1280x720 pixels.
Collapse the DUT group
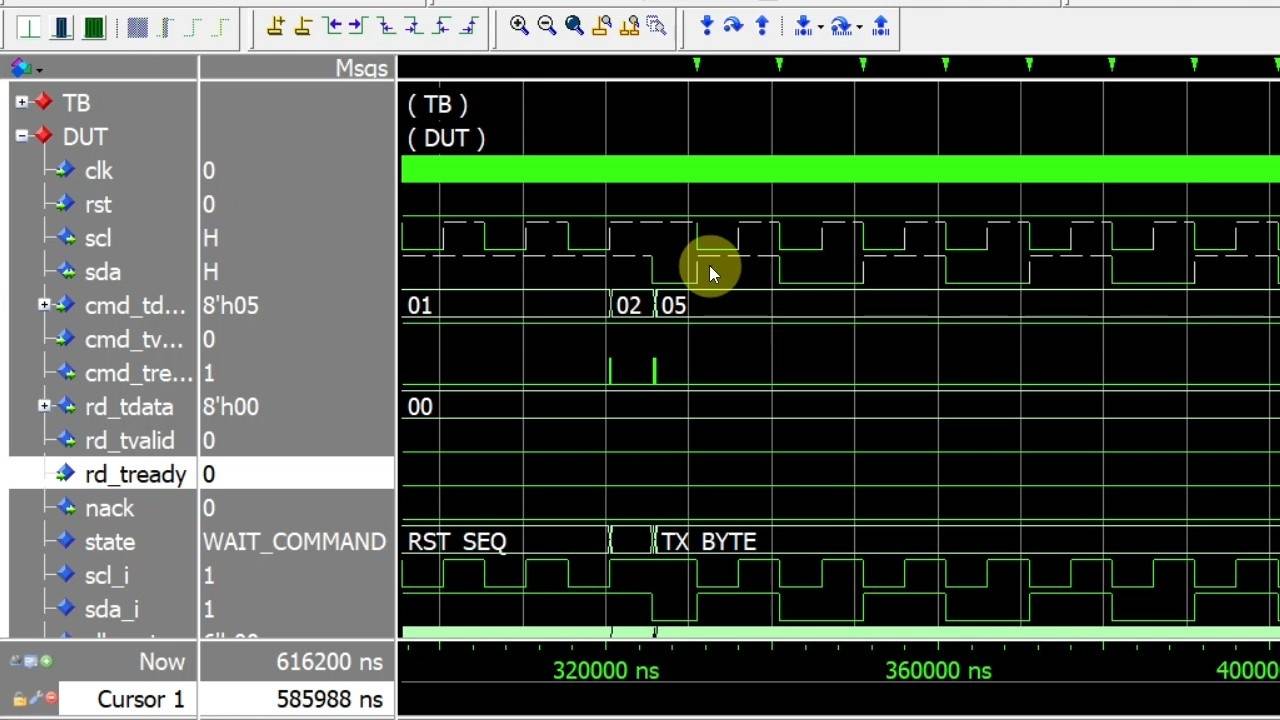[x=22, y=136]
